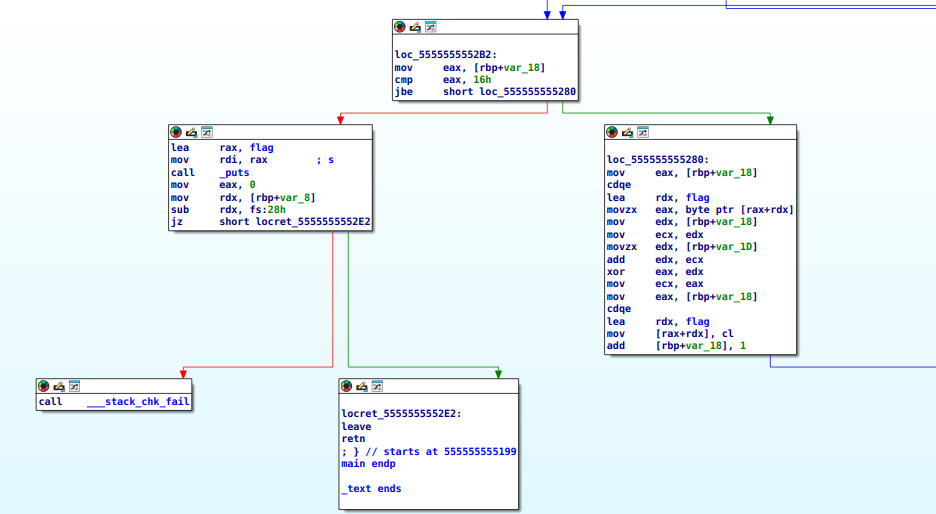The image size is (936, 514).
Task: Click color icon on locret_5555555552E2 block
Action: click(346, 386)
